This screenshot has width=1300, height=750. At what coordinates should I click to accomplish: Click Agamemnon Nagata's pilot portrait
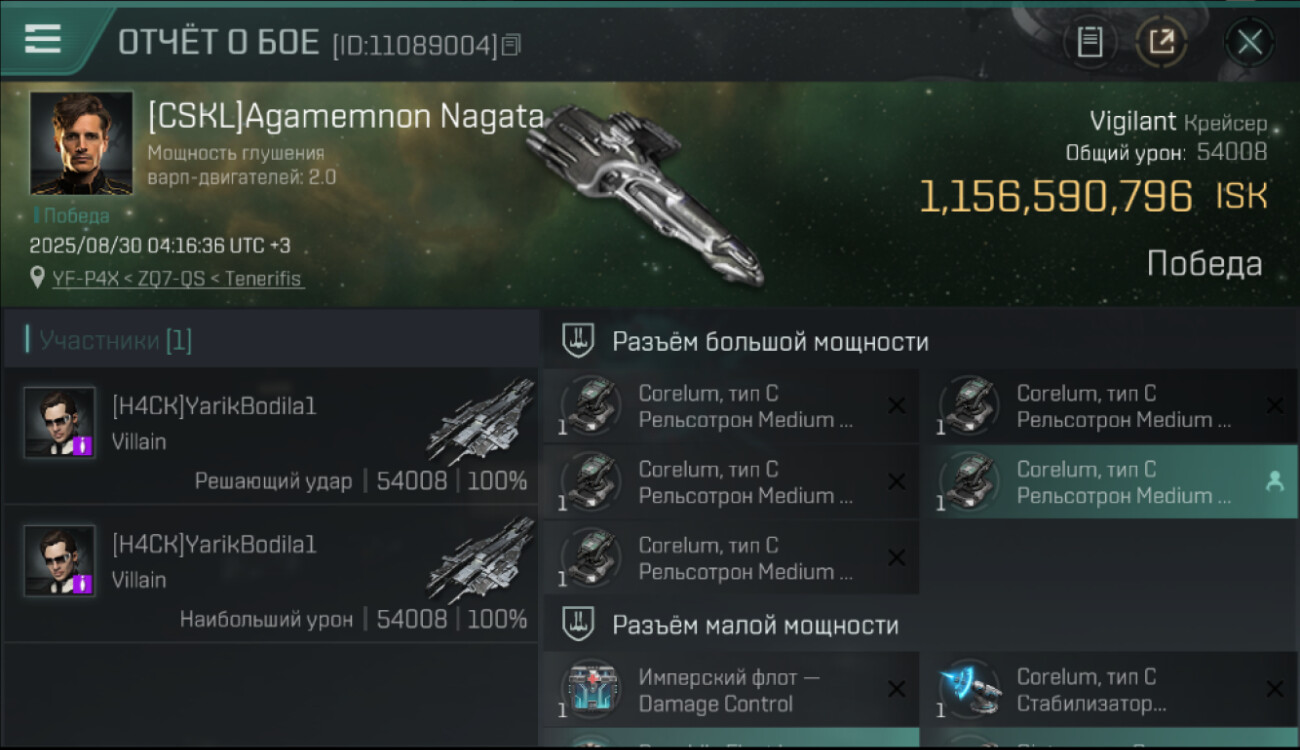click(x=81, y=143)
